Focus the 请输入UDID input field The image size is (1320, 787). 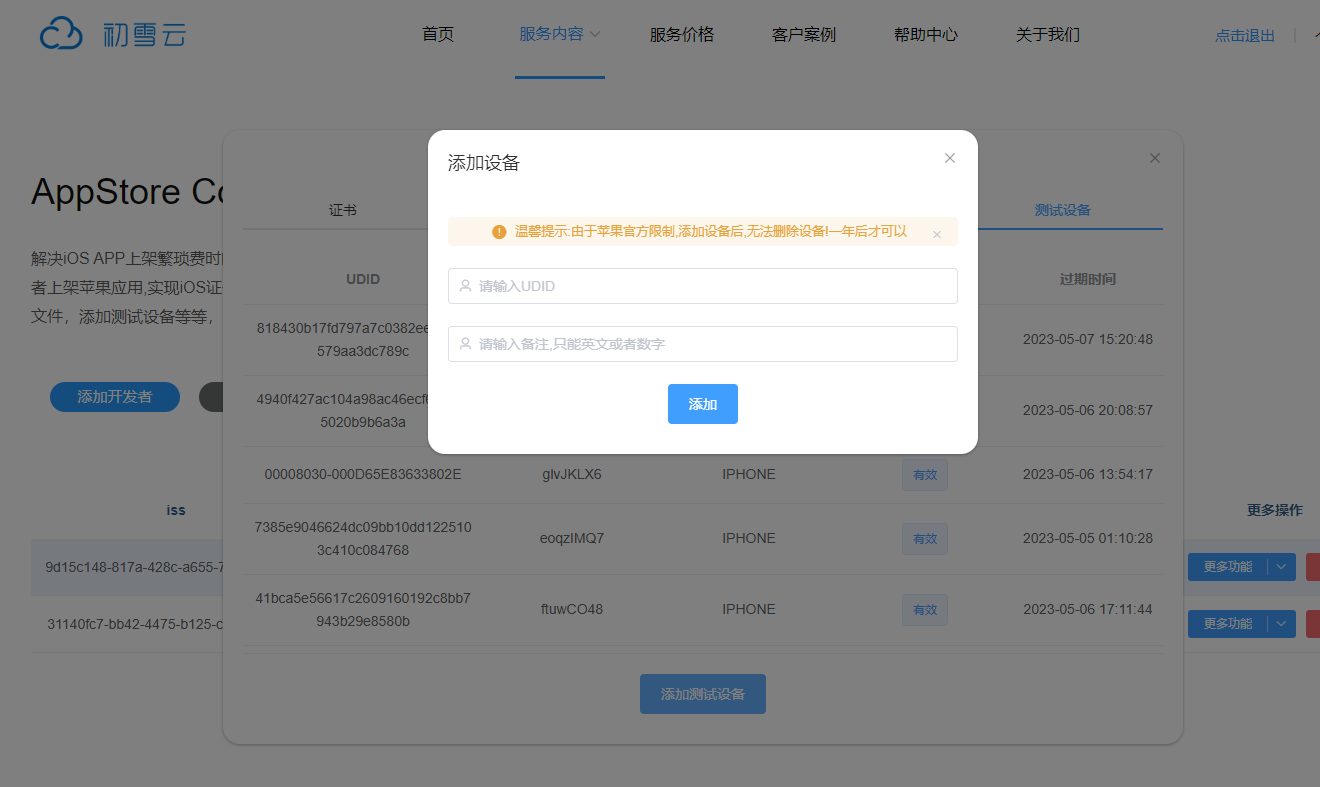[703, 286]
